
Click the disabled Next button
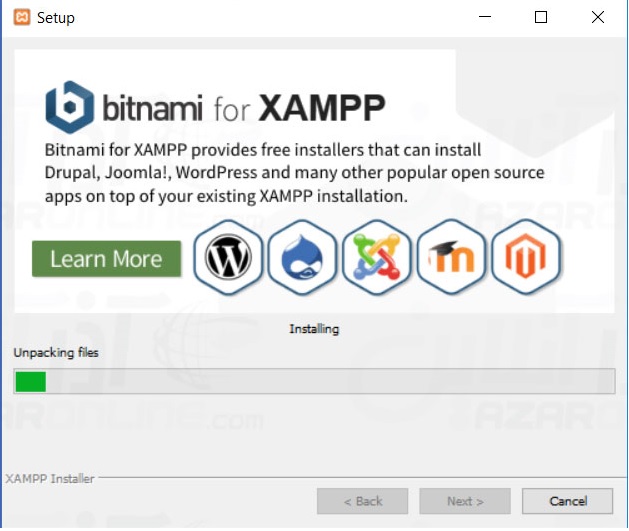(x=465, y=501)
